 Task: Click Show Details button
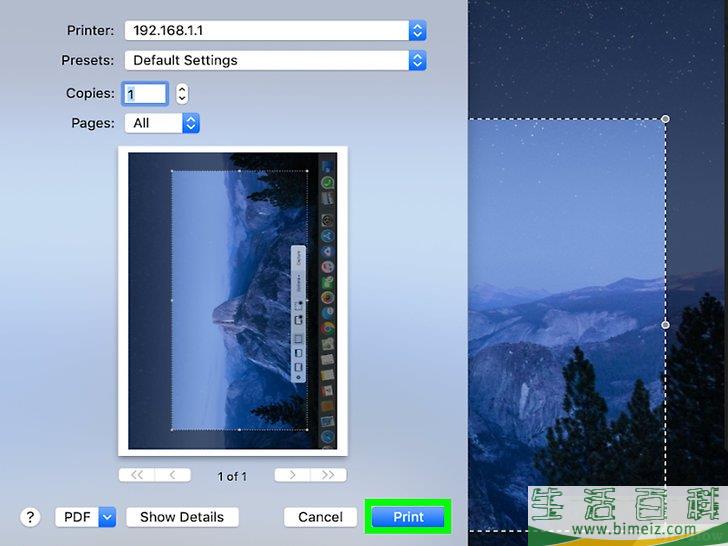point(182,517)
